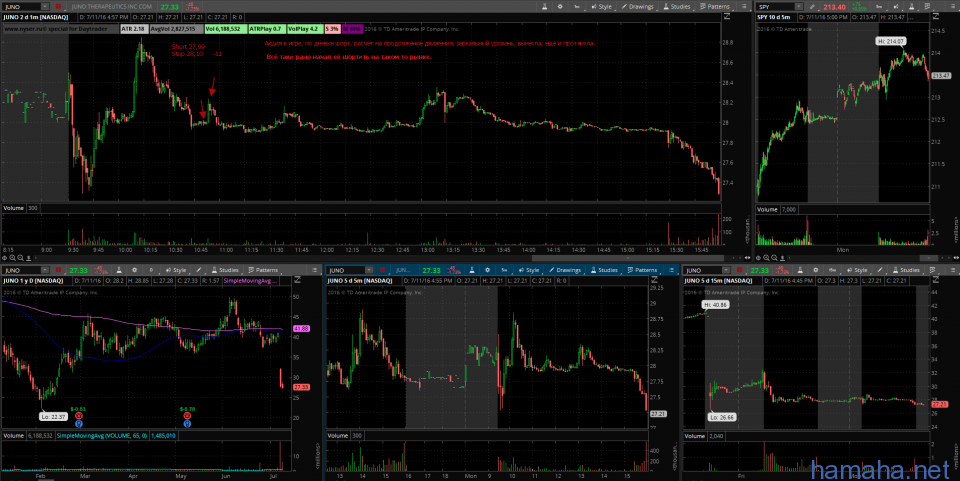Open the studies flask icon in SPY chart

[911, 7]
